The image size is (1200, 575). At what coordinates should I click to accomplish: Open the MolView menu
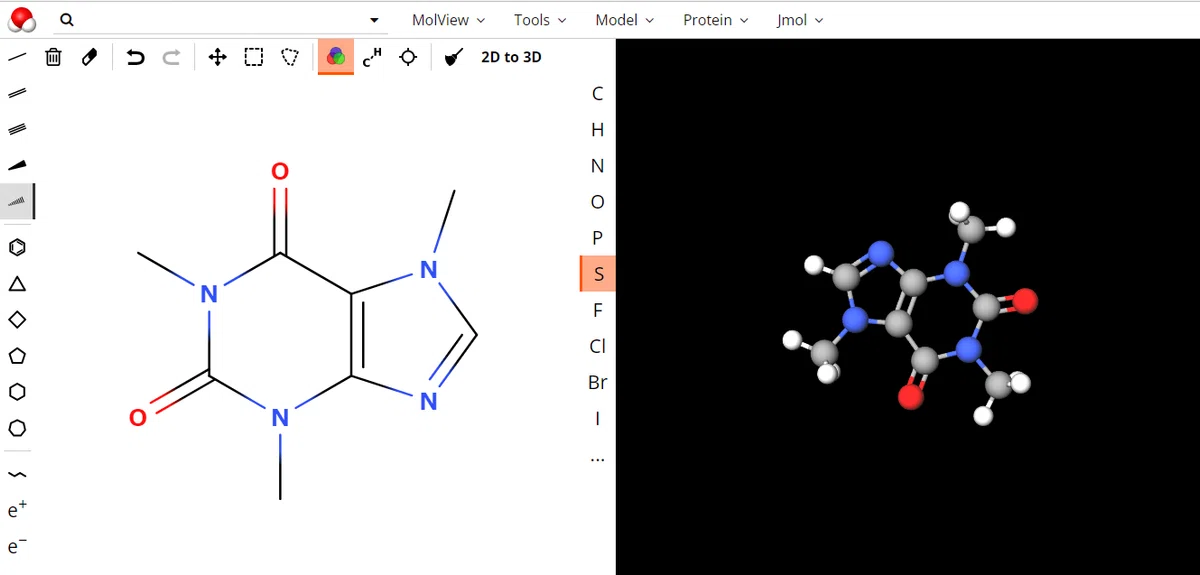coord(448,20)
